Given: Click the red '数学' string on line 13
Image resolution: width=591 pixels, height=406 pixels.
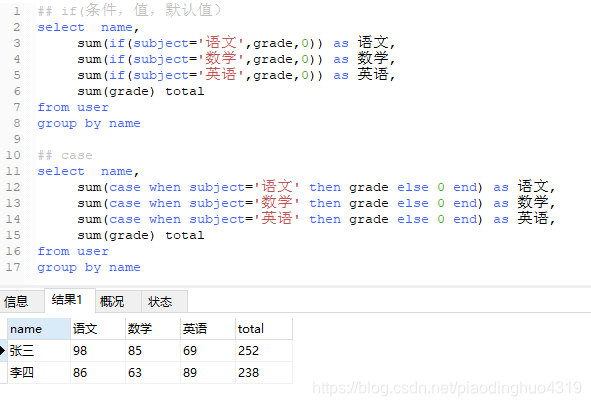Looking at the screenshot, I should click(277, 203).
